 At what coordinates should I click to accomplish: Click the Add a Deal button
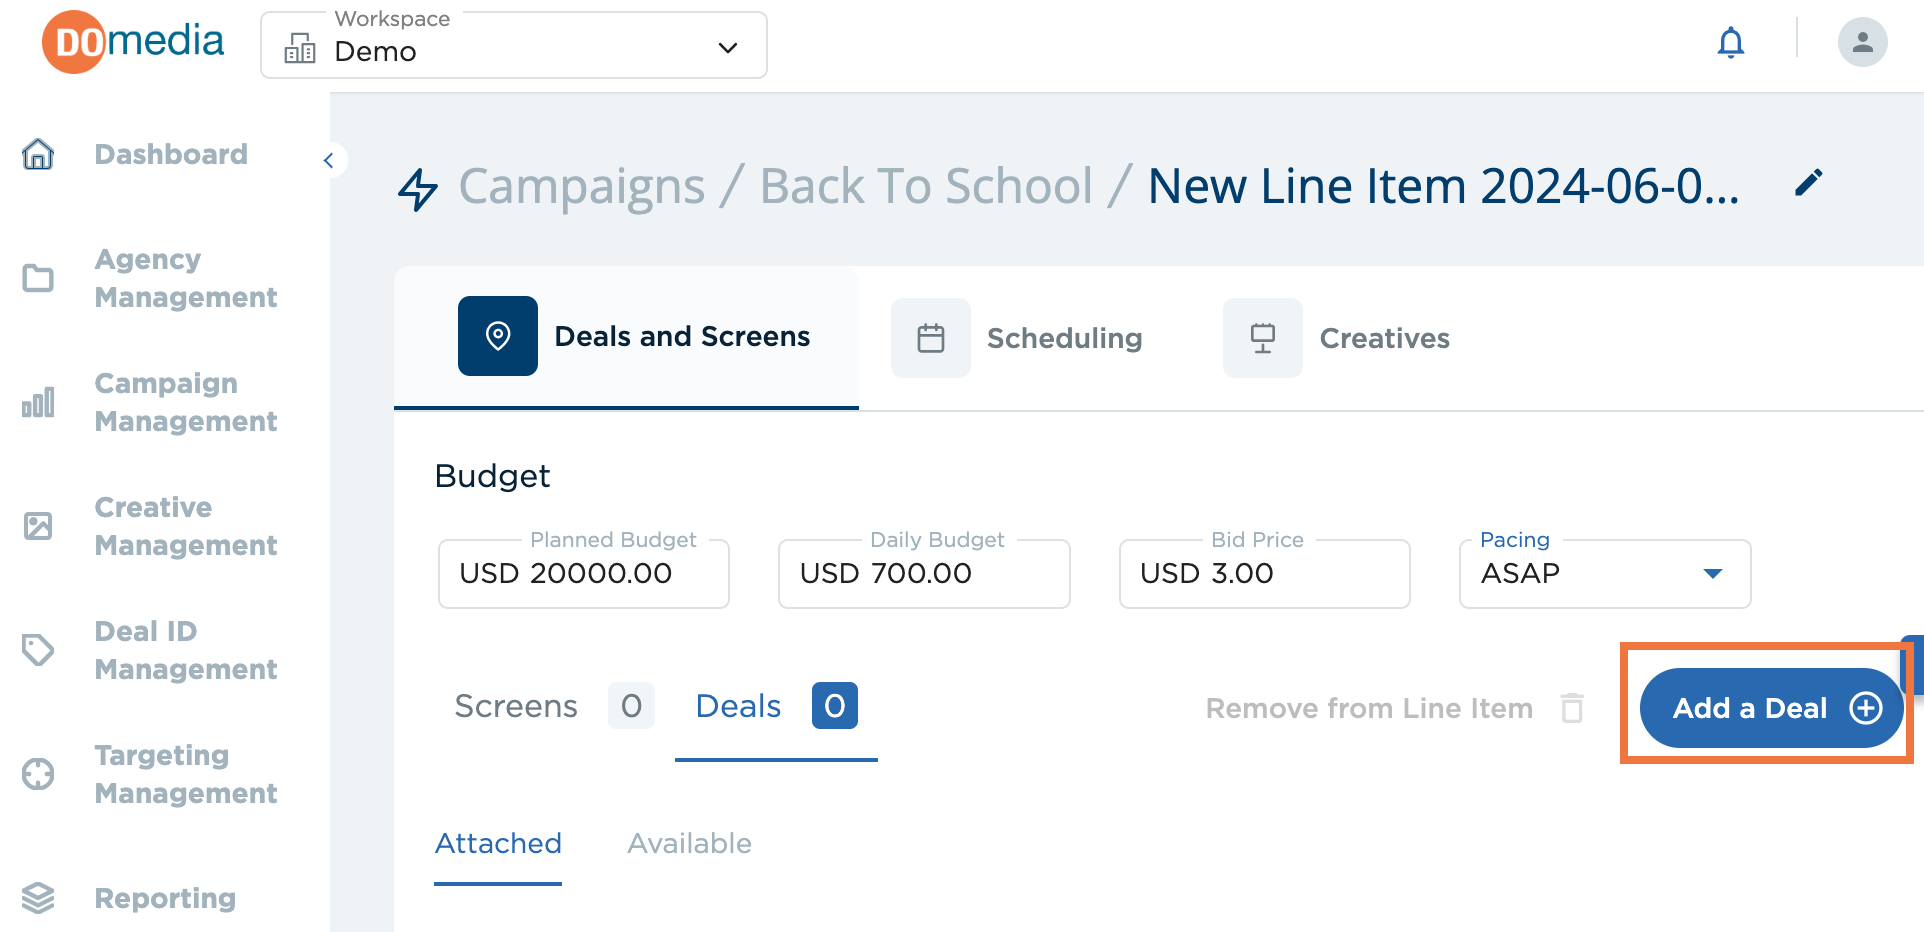pos(1771,708)
